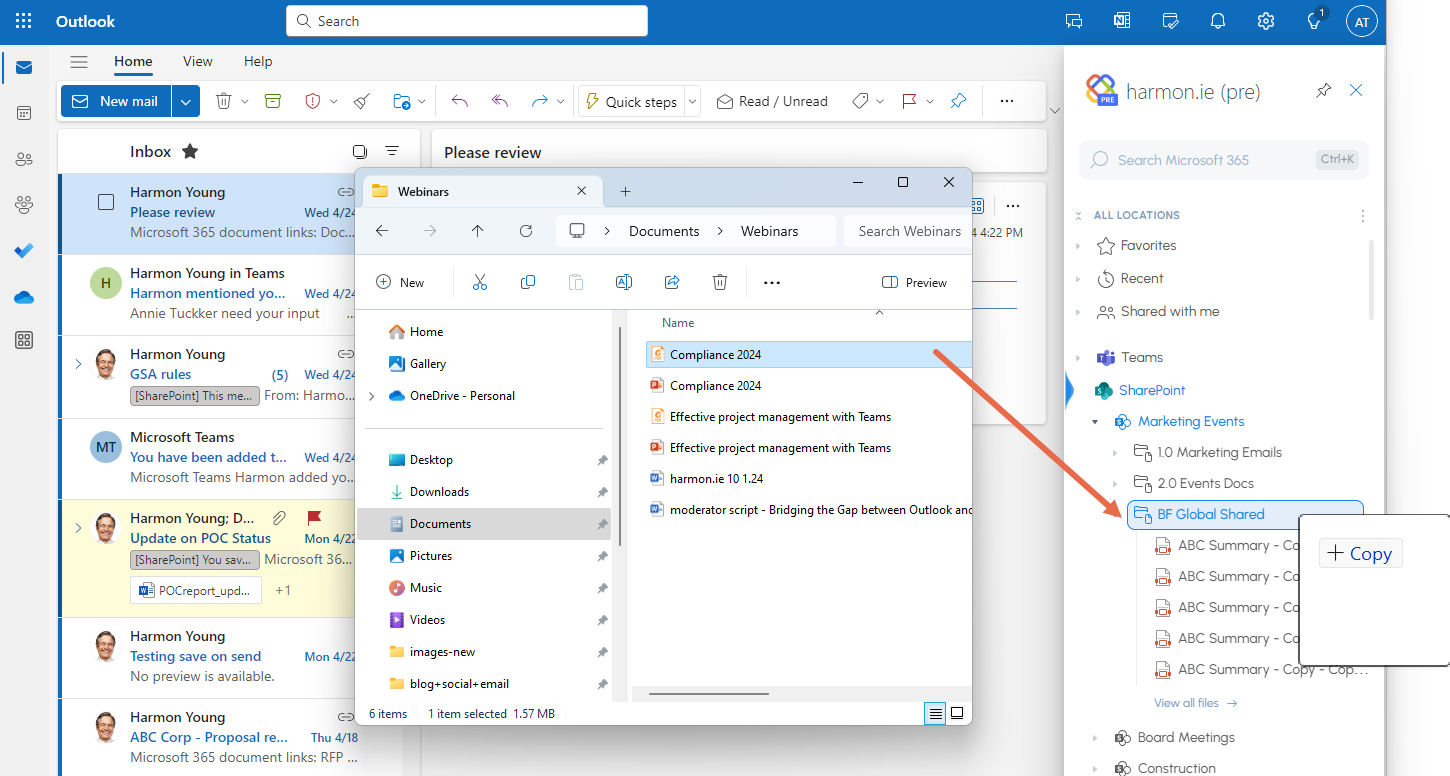This screenshot has width=1450, height=776.
Task: Switch to the Home ribbon tab
Action: [x=133, y=61]
